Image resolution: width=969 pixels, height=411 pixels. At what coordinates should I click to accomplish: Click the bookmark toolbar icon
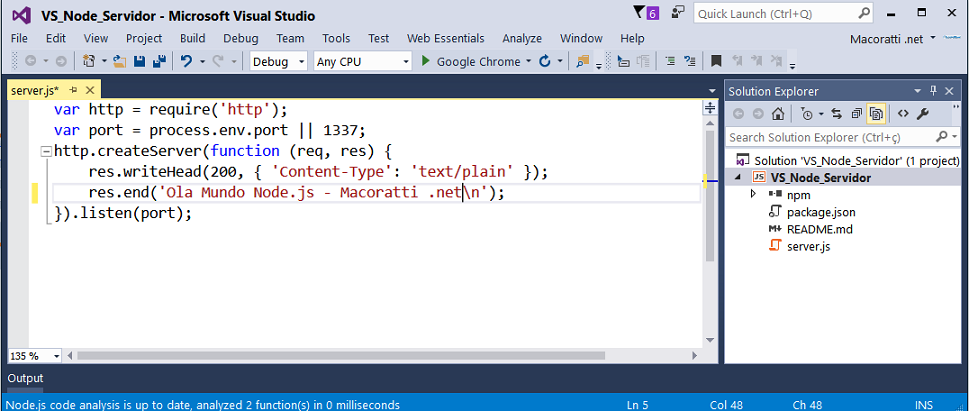click(716, 62)
